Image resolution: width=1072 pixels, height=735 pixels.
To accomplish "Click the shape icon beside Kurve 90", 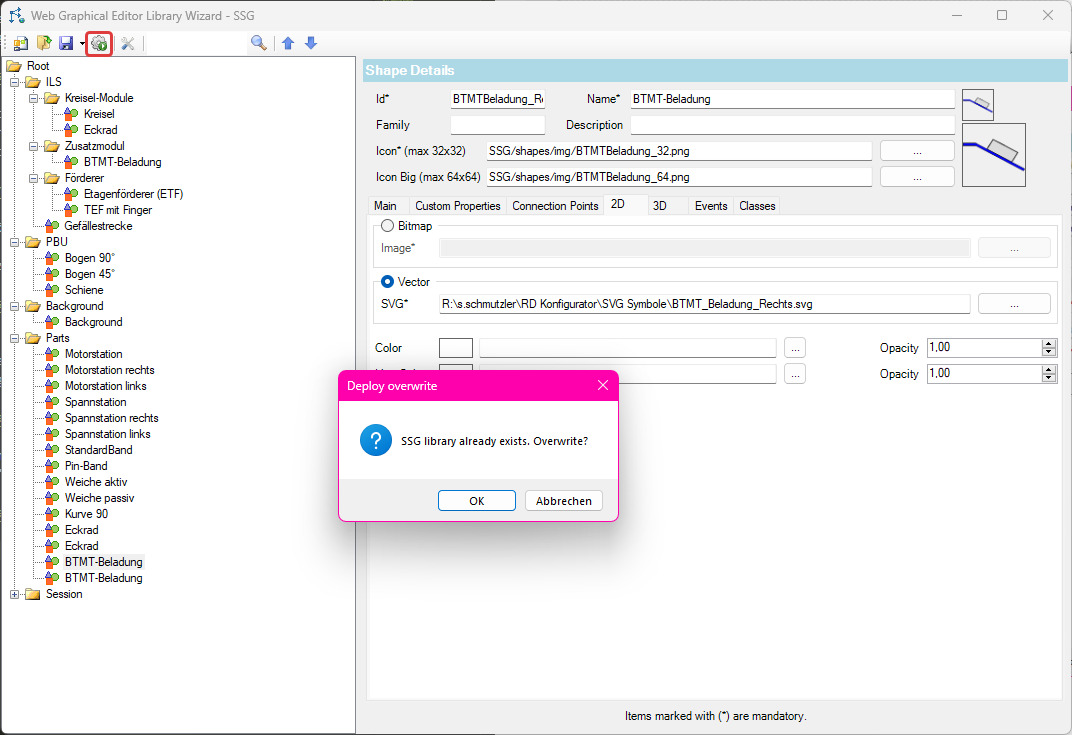I will [52, 513].
